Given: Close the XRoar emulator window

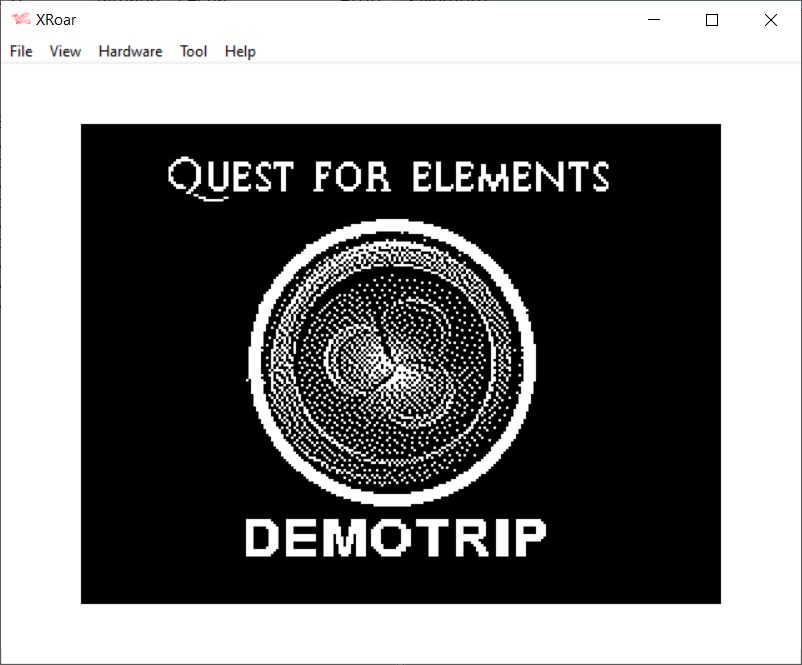Looking at the screenshot, I should 770,20.
